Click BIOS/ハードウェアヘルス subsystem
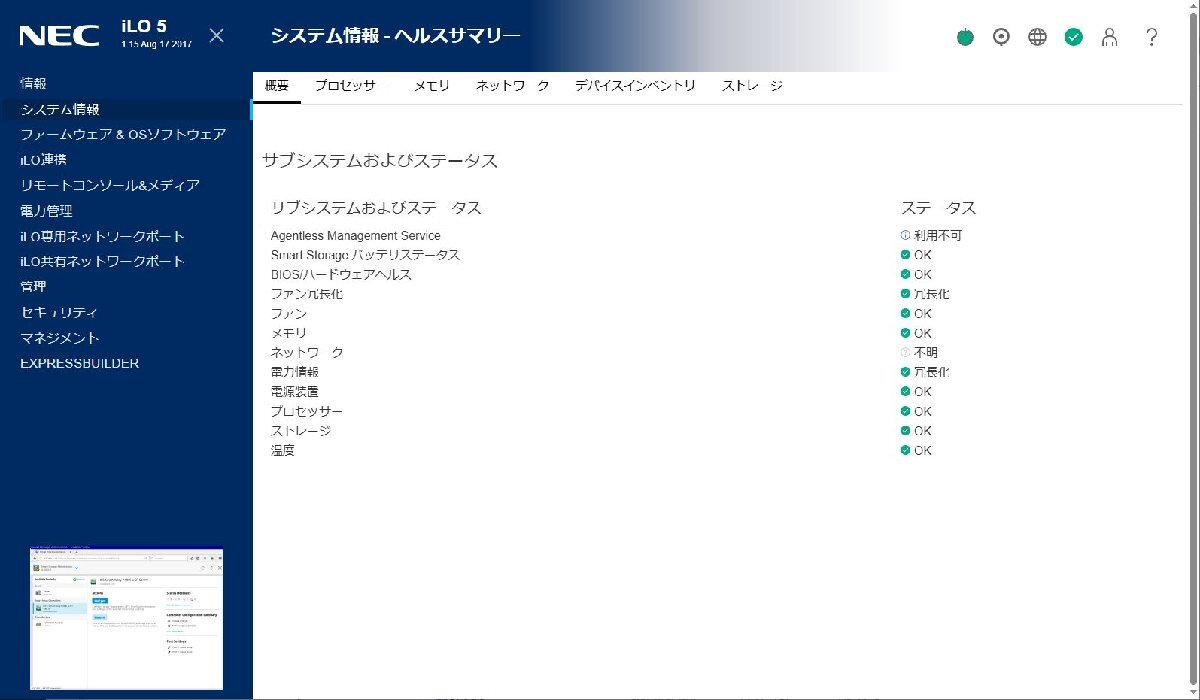Image resolution: width=1200 pixels, height=700 pixels. point(341,274)
